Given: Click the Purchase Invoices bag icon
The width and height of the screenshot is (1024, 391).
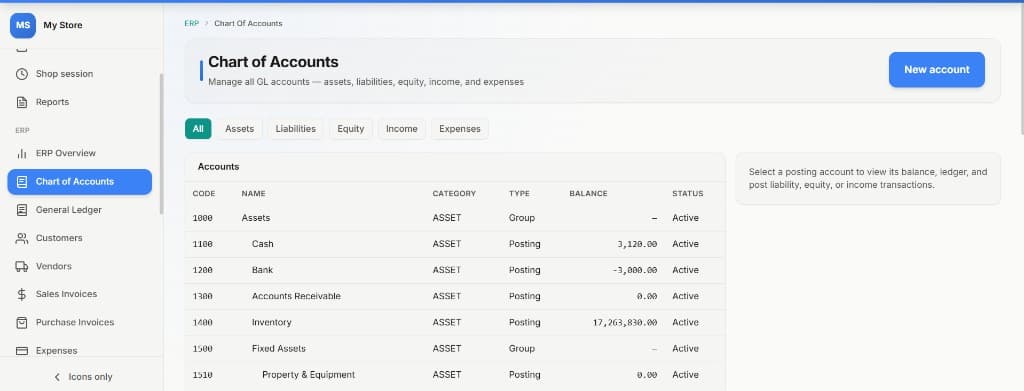Looking at the screenshot, I should tap(22, 322).
